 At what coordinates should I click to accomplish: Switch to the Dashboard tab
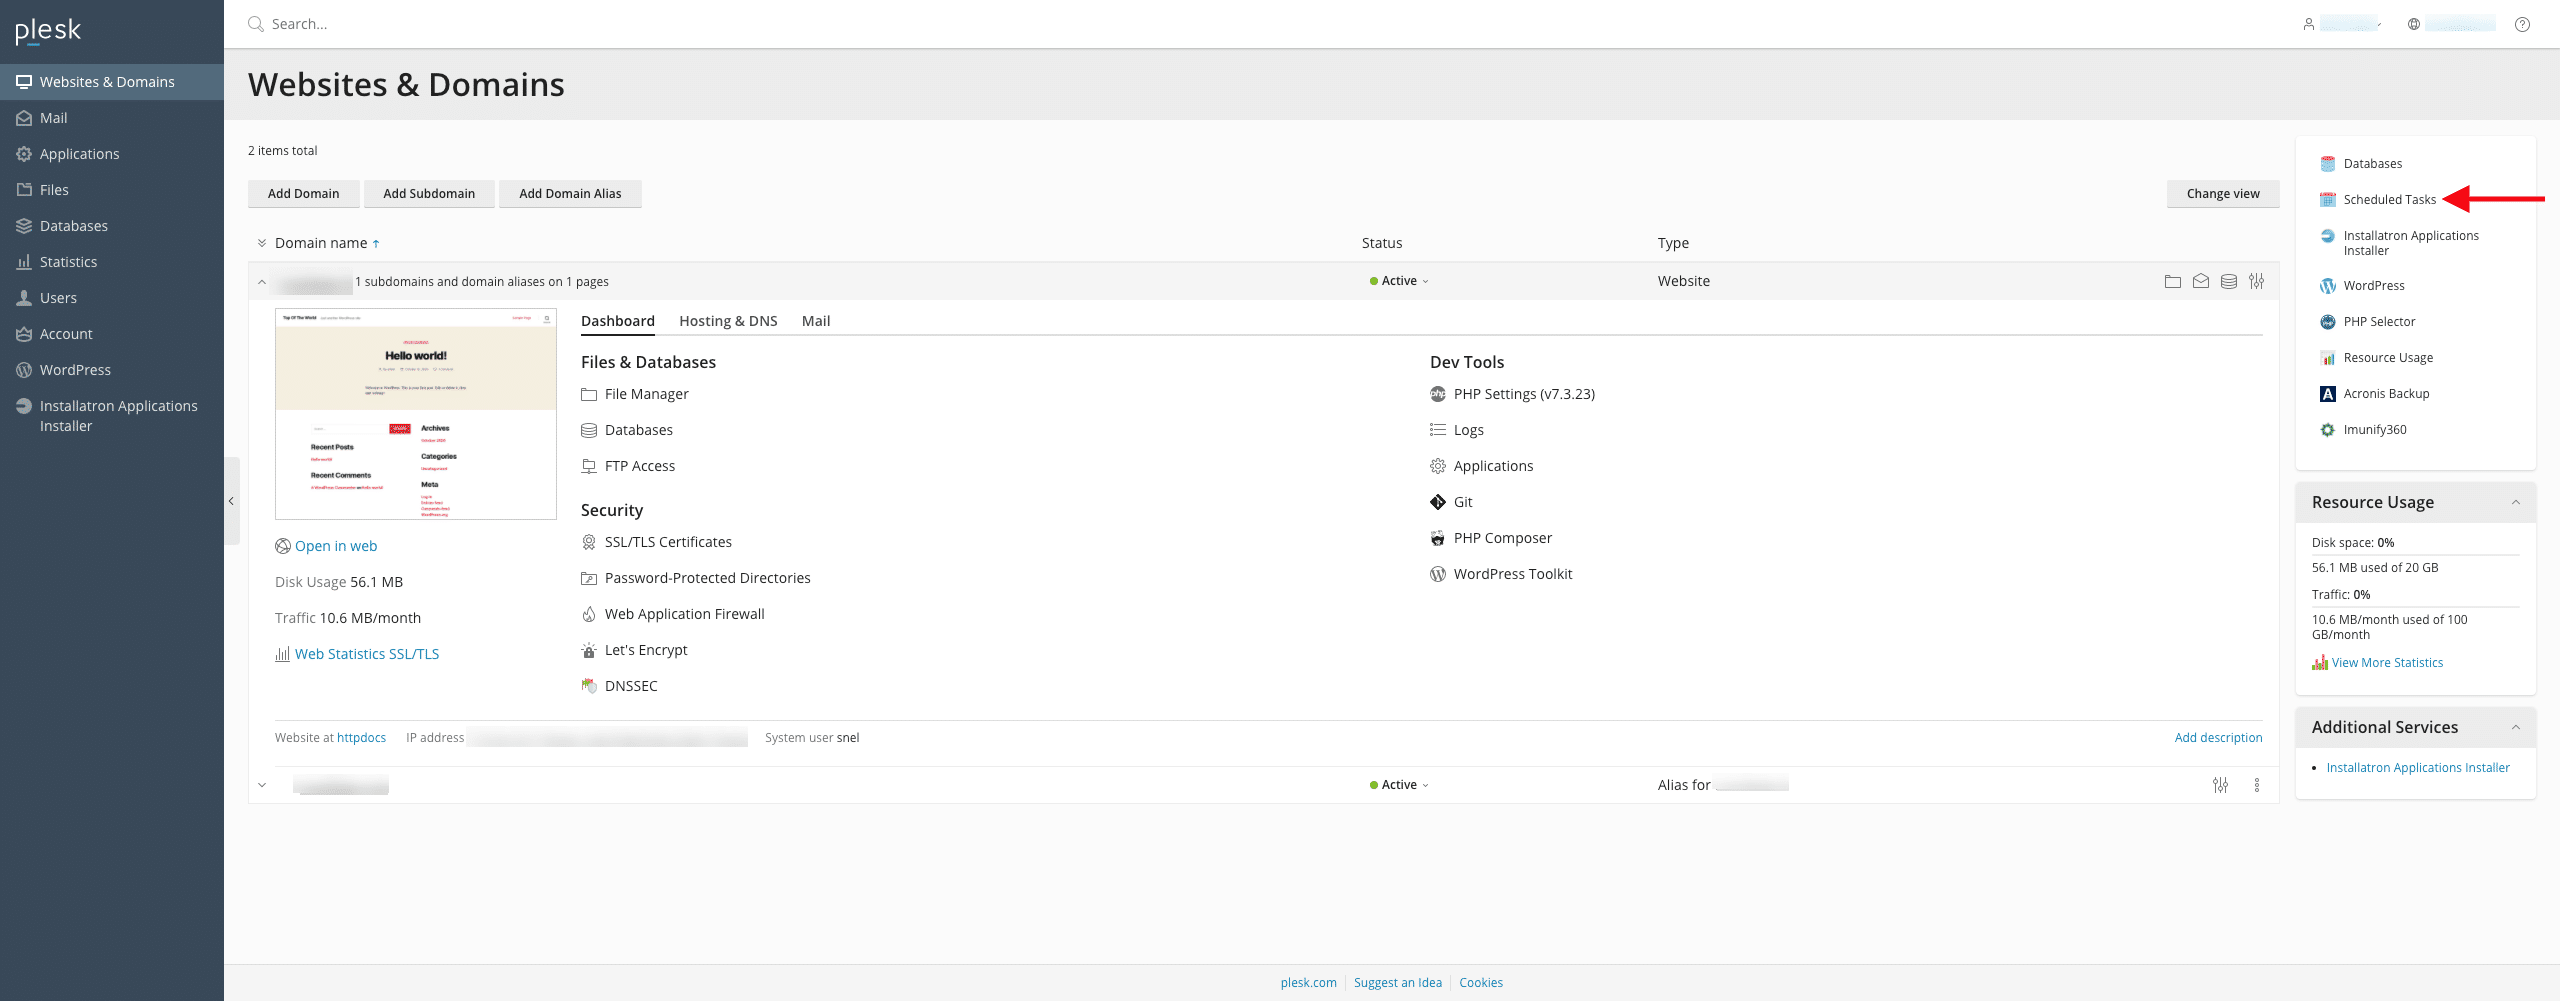tap(618, 321)
